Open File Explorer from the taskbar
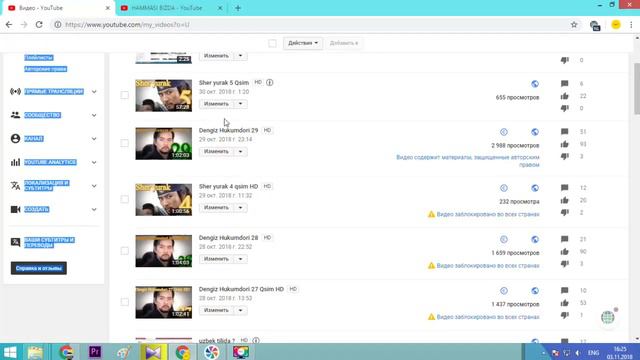 pos(36,351)
